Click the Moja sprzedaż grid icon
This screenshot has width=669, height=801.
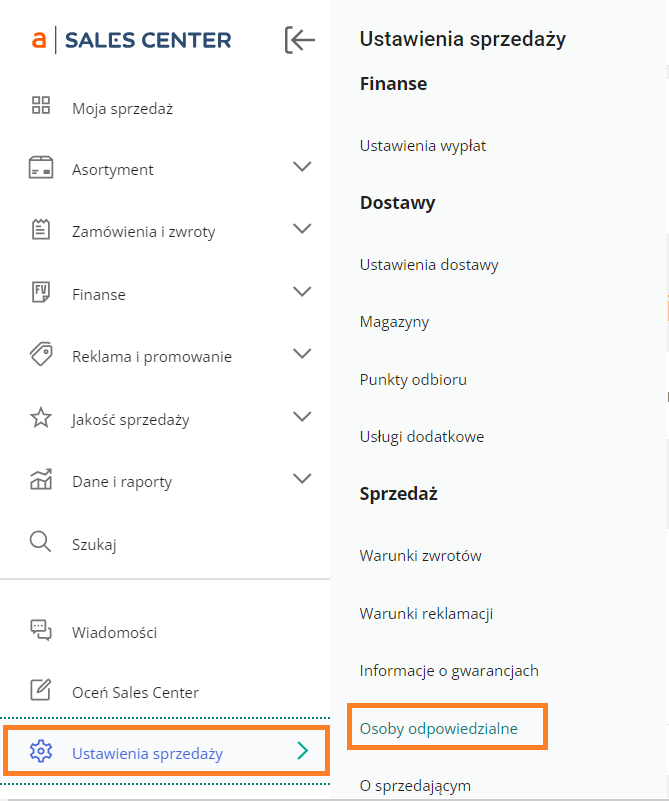tap(41, 107)
